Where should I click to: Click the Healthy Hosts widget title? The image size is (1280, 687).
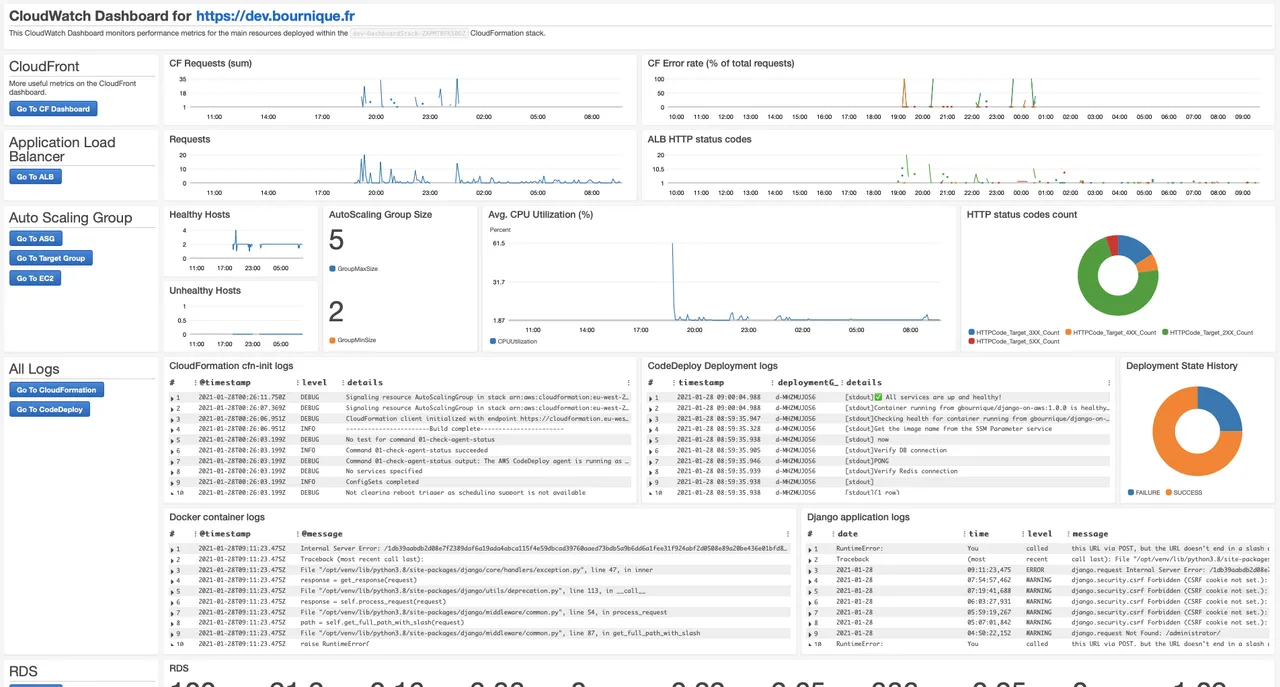coord(199,214)
